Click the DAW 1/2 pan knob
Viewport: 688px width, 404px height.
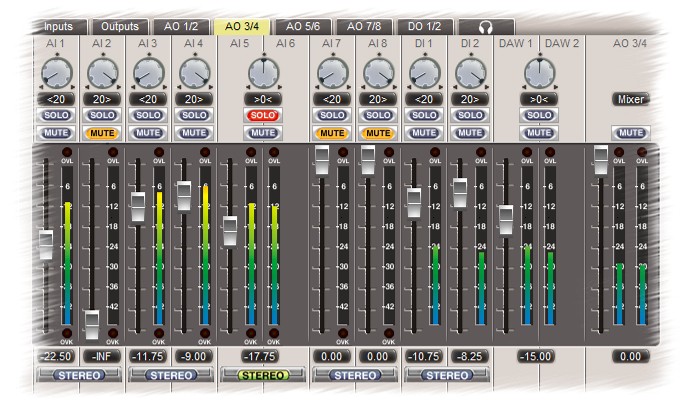click(540, 73)
